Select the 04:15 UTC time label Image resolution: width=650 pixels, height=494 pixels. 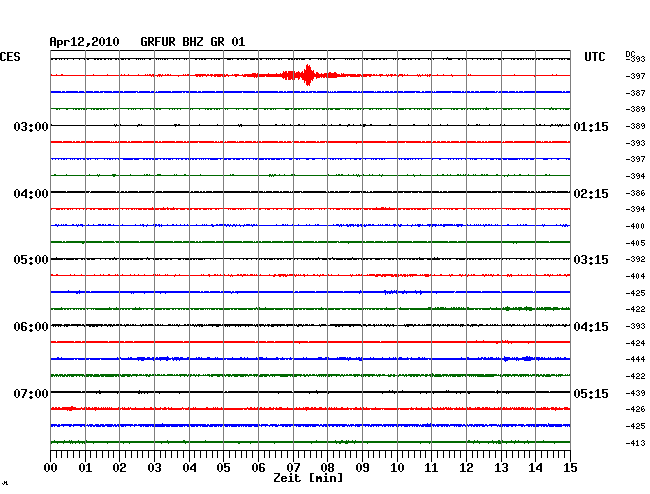[591, 327]
